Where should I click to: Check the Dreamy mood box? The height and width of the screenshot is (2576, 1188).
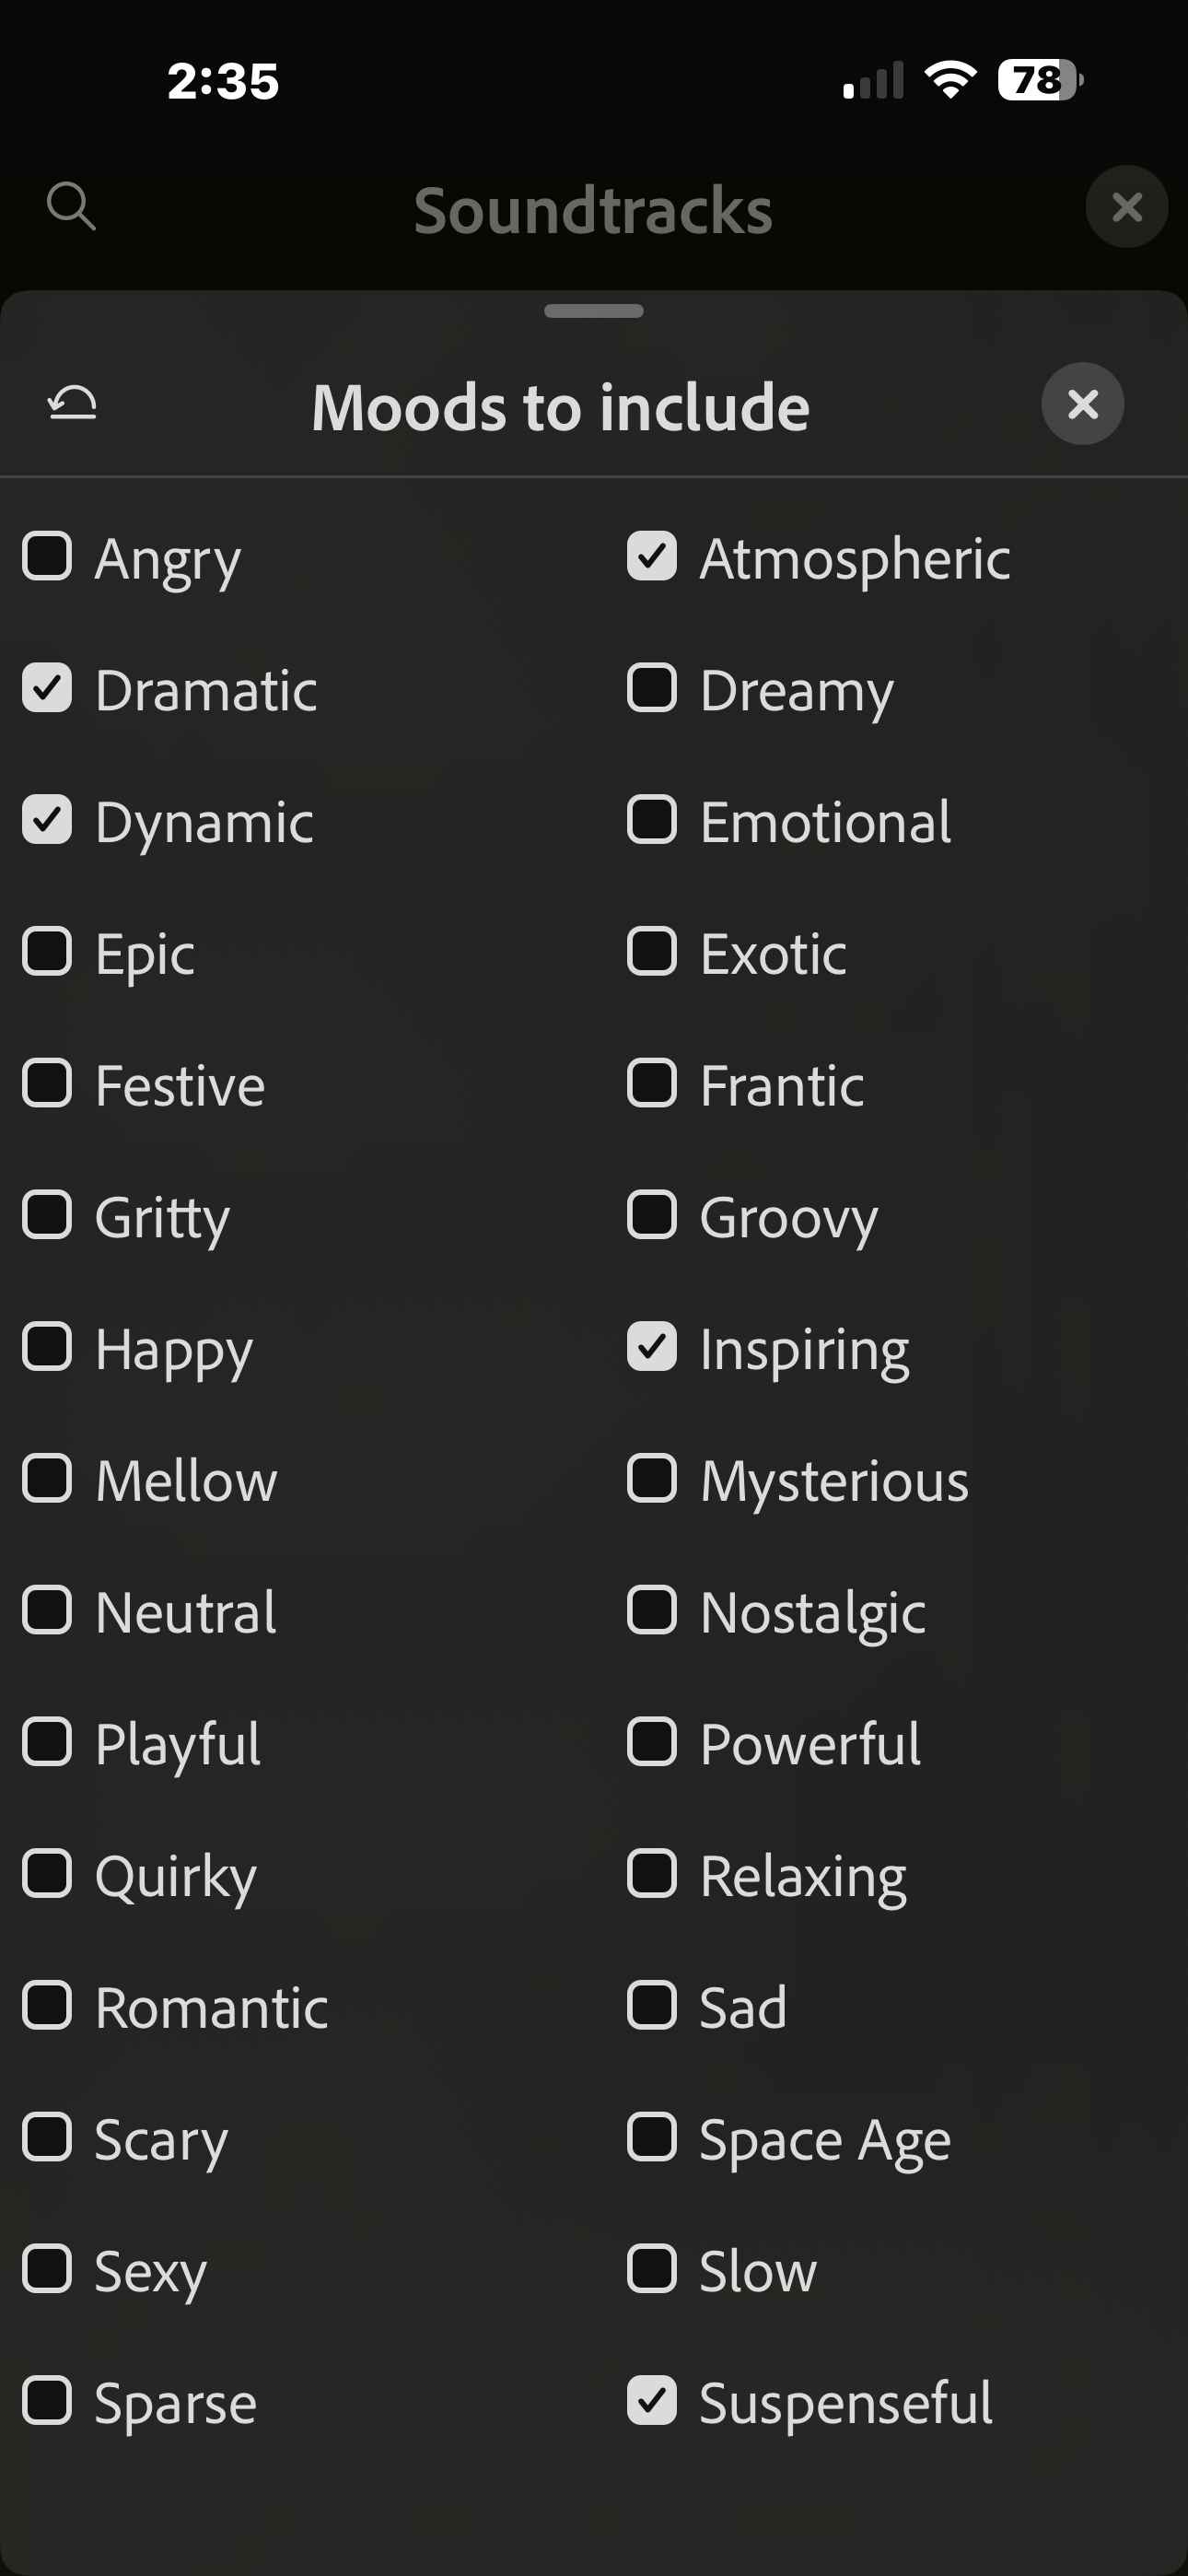(652, 689)
